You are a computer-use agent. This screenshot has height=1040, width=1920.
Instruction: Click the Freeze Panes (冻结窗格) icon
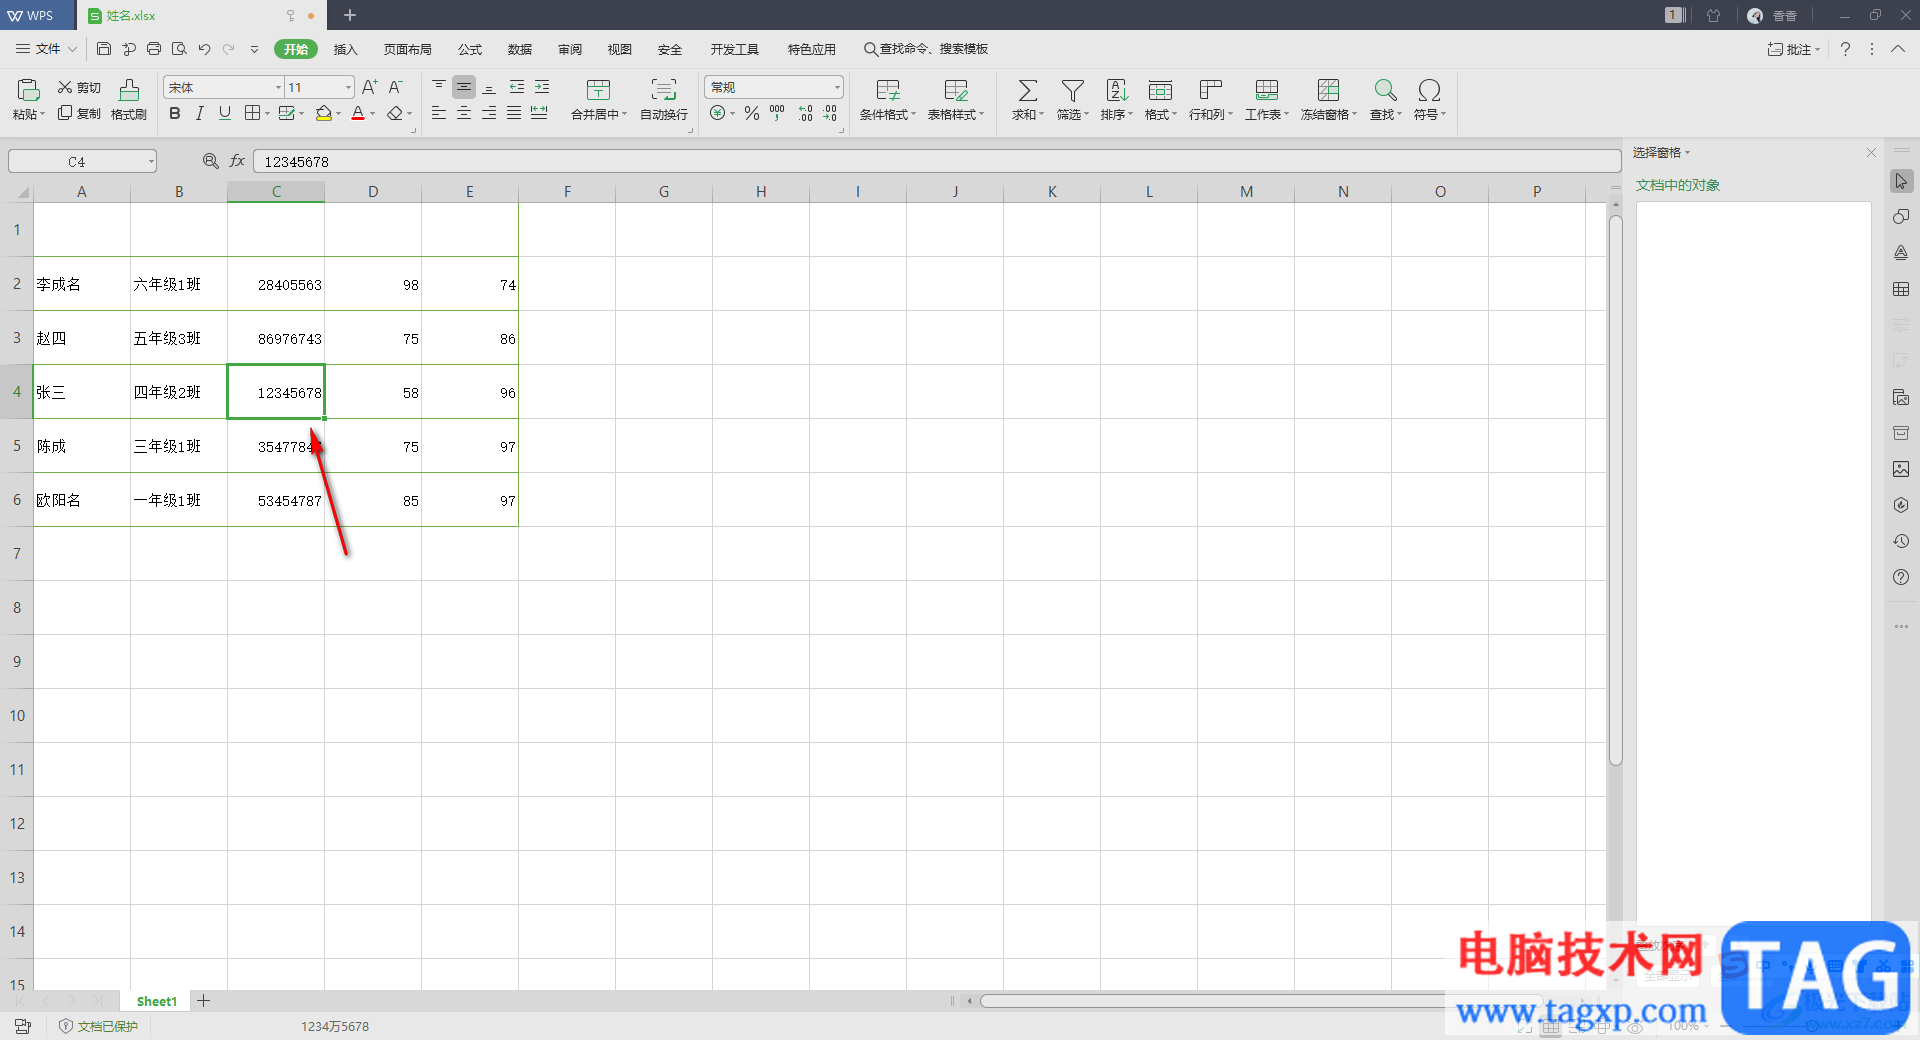click(x=1328, y=90)
